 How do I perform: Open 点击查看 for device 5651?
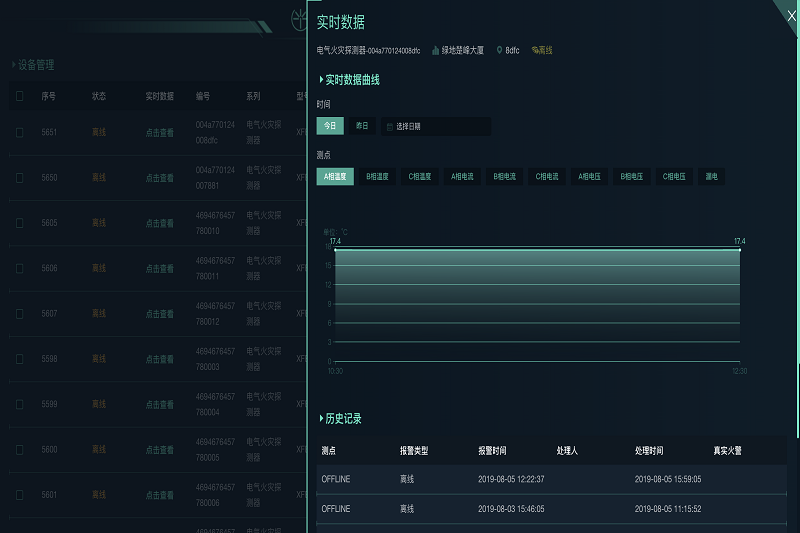point(160,133)
